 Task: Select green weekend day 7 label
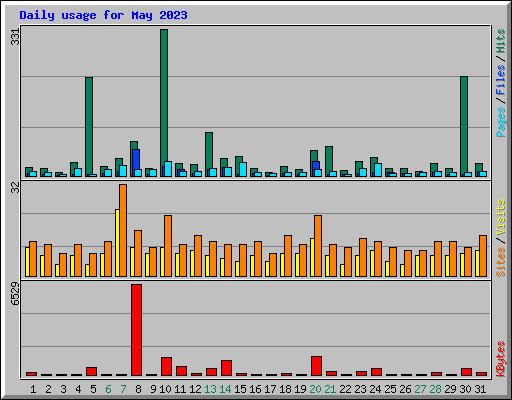[123, 389]
